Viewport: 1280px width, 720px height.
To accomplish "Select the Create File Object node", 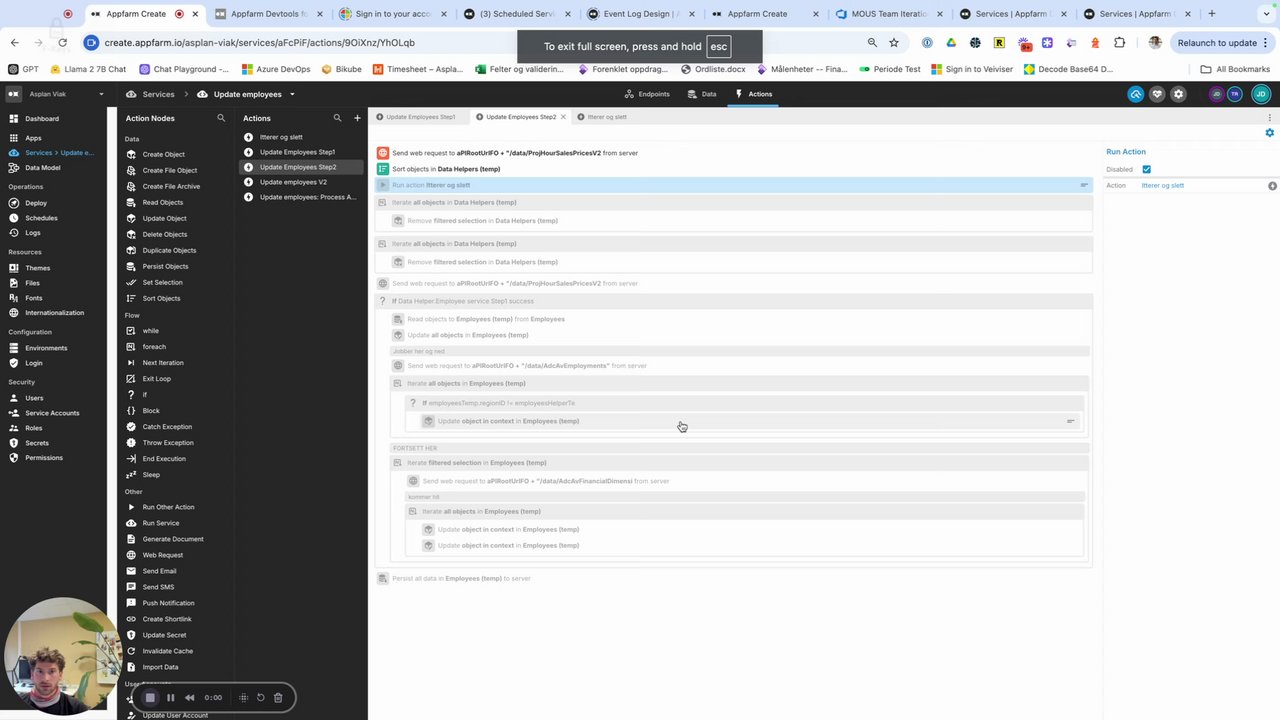I will pos(169,170).
